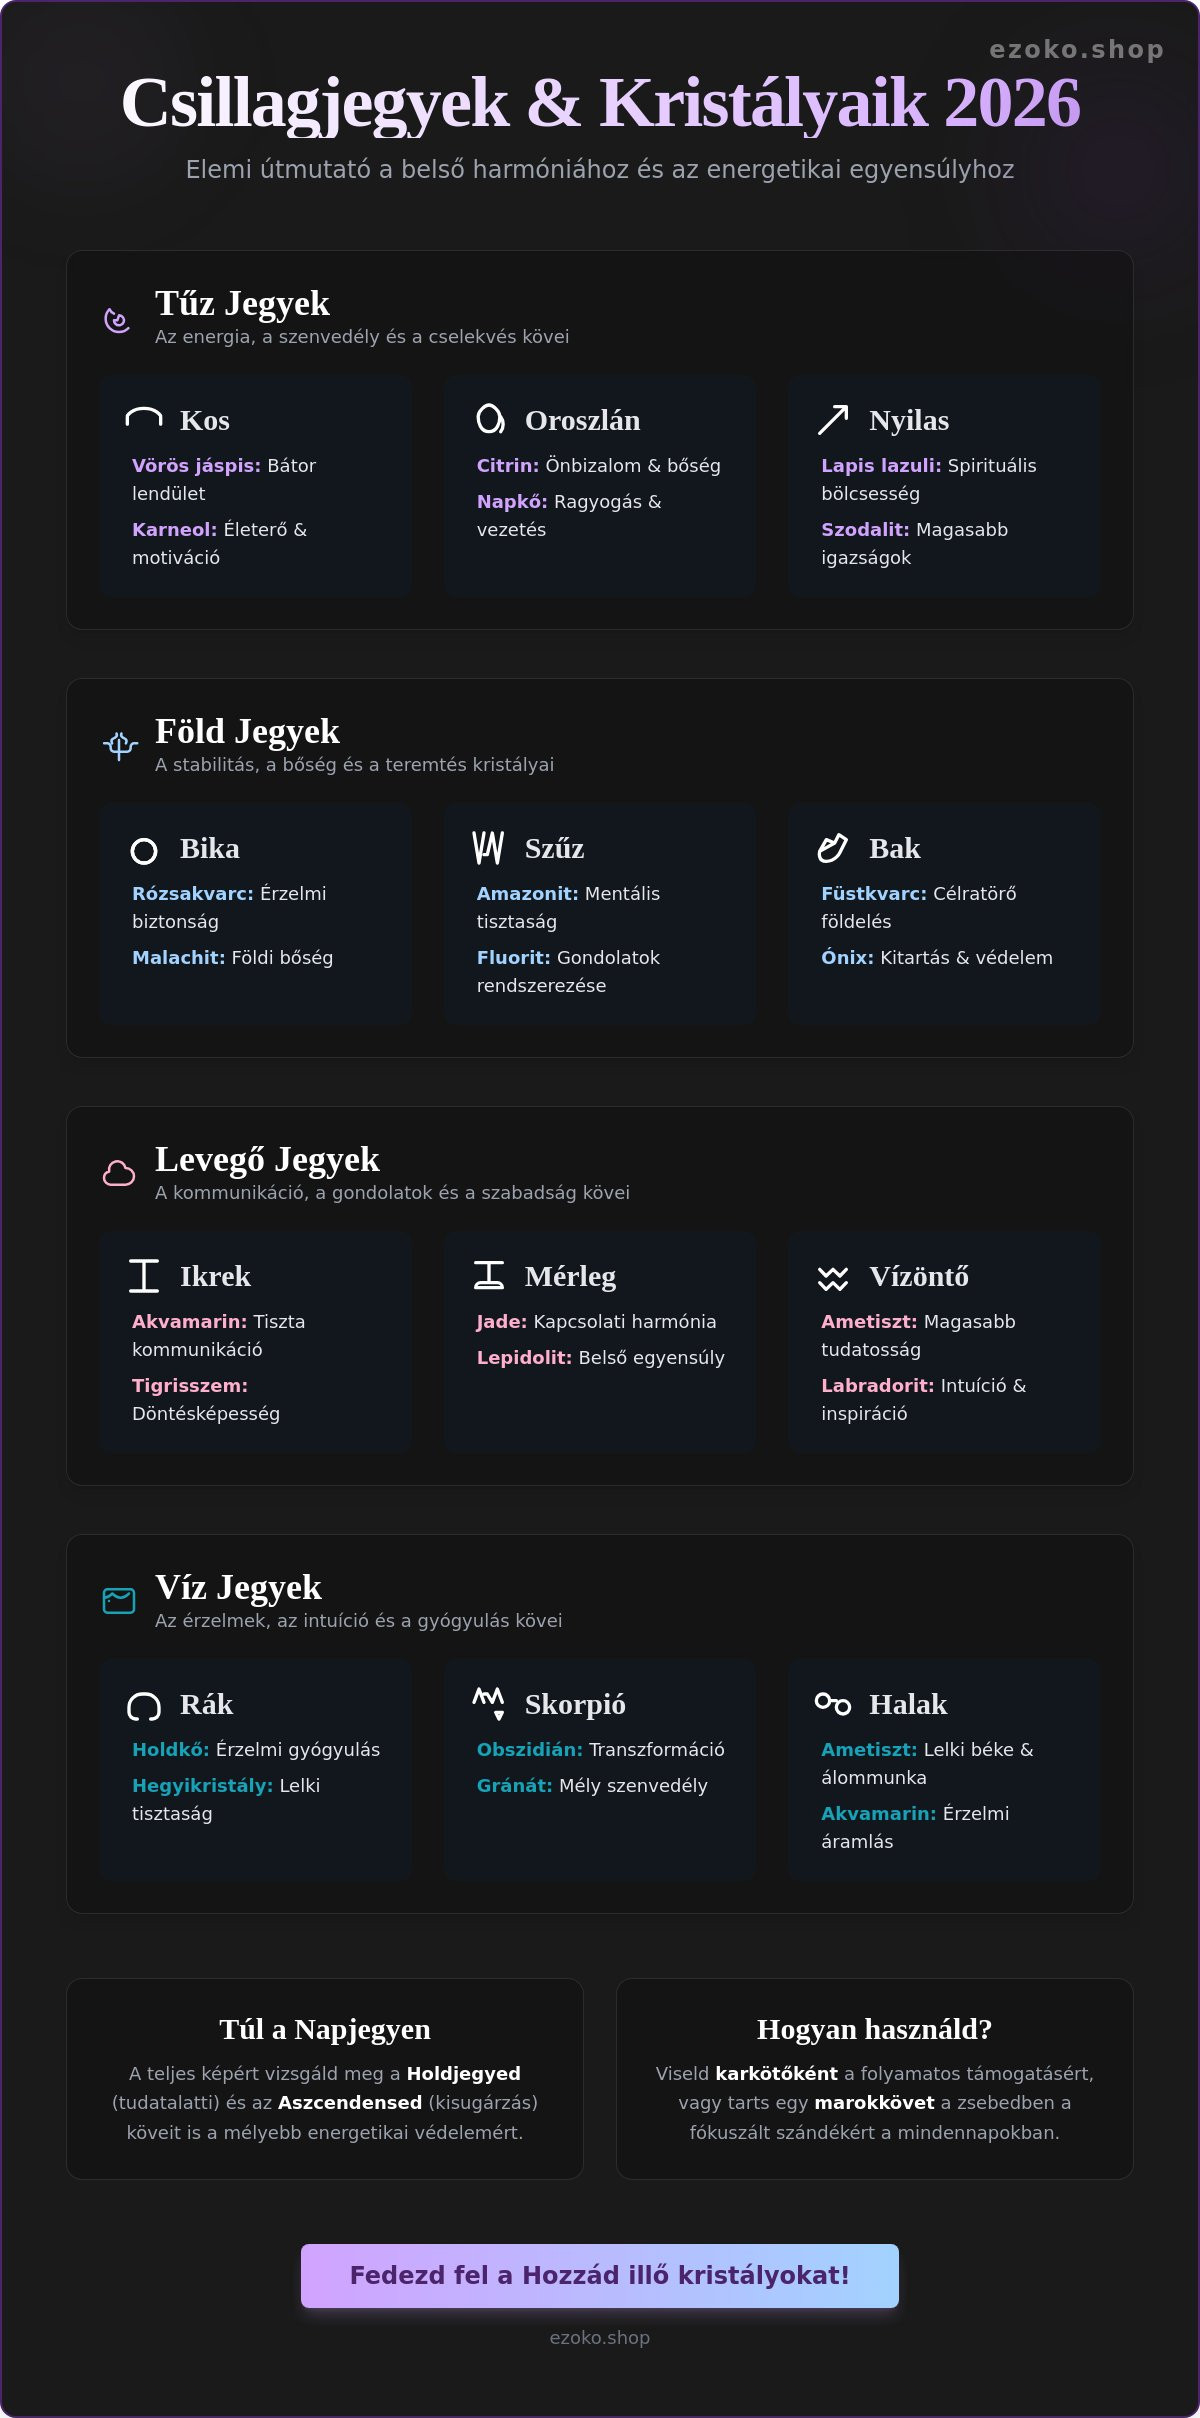1200x2418 pixels.
Task: Select the Skorpió zodiac symbol icon
Action: 489,1703
